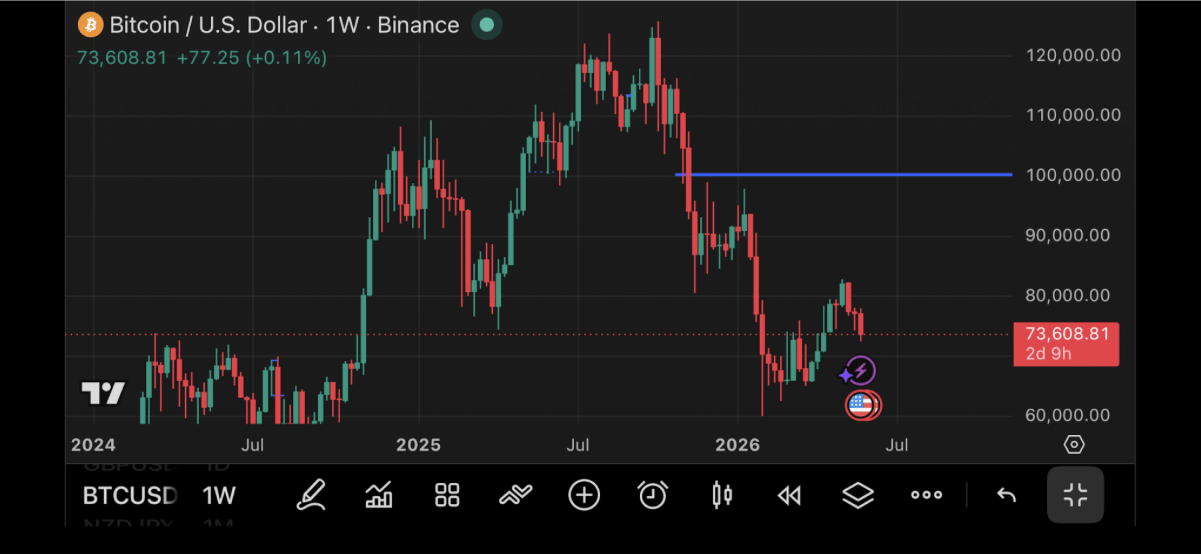Tap the 80,000.00 price axis label

pyautogui.click(x=1068, y=295)
